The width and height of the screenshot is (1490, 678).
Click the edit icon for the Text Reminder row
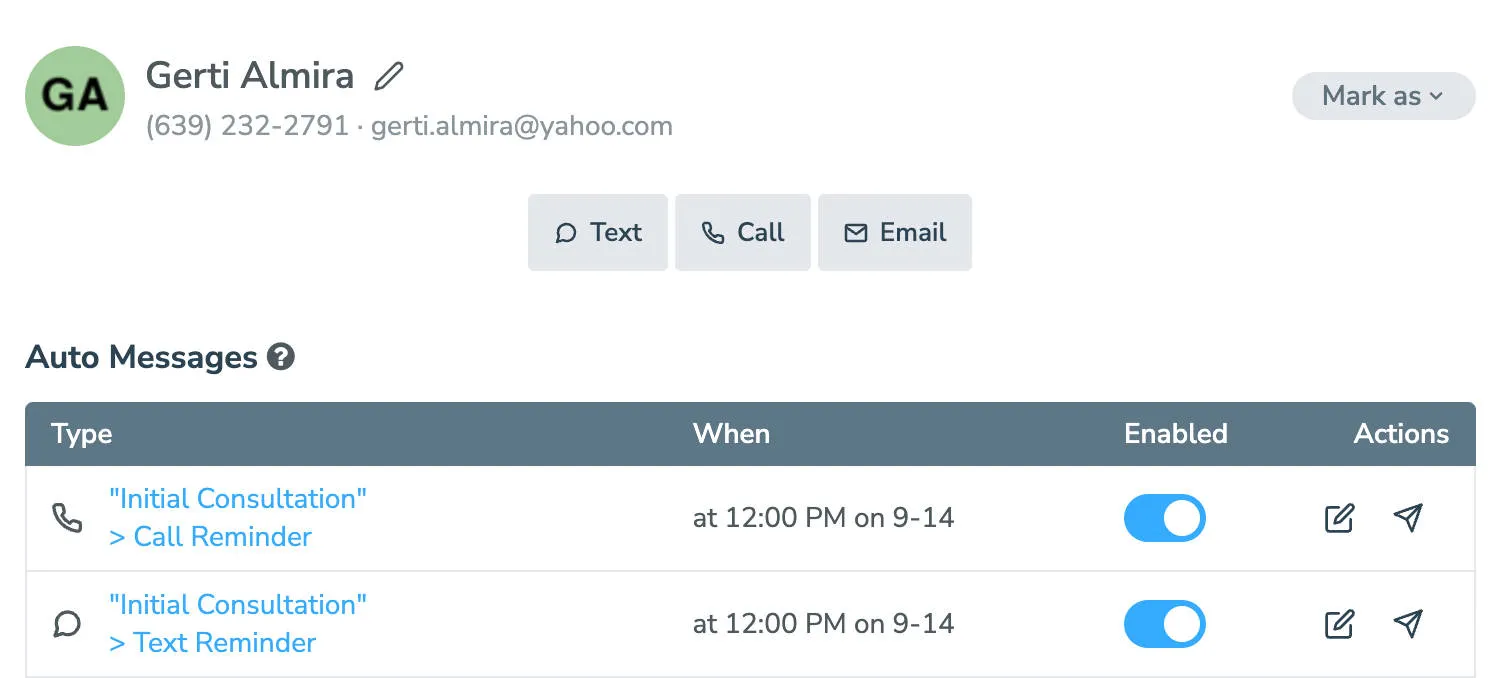pos(1338,624)
